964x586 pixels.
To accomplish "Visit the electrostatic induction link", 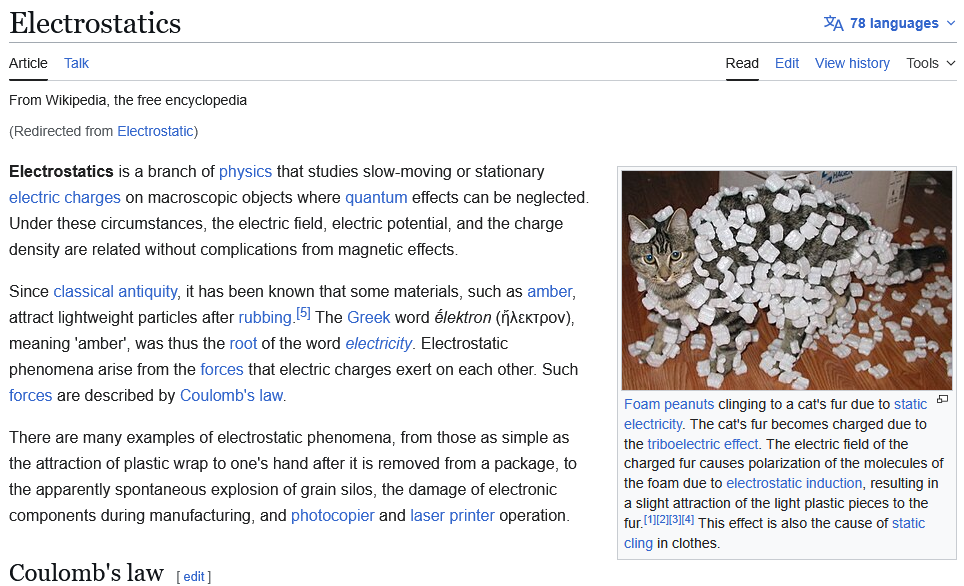I will click(x=794, y=483).
